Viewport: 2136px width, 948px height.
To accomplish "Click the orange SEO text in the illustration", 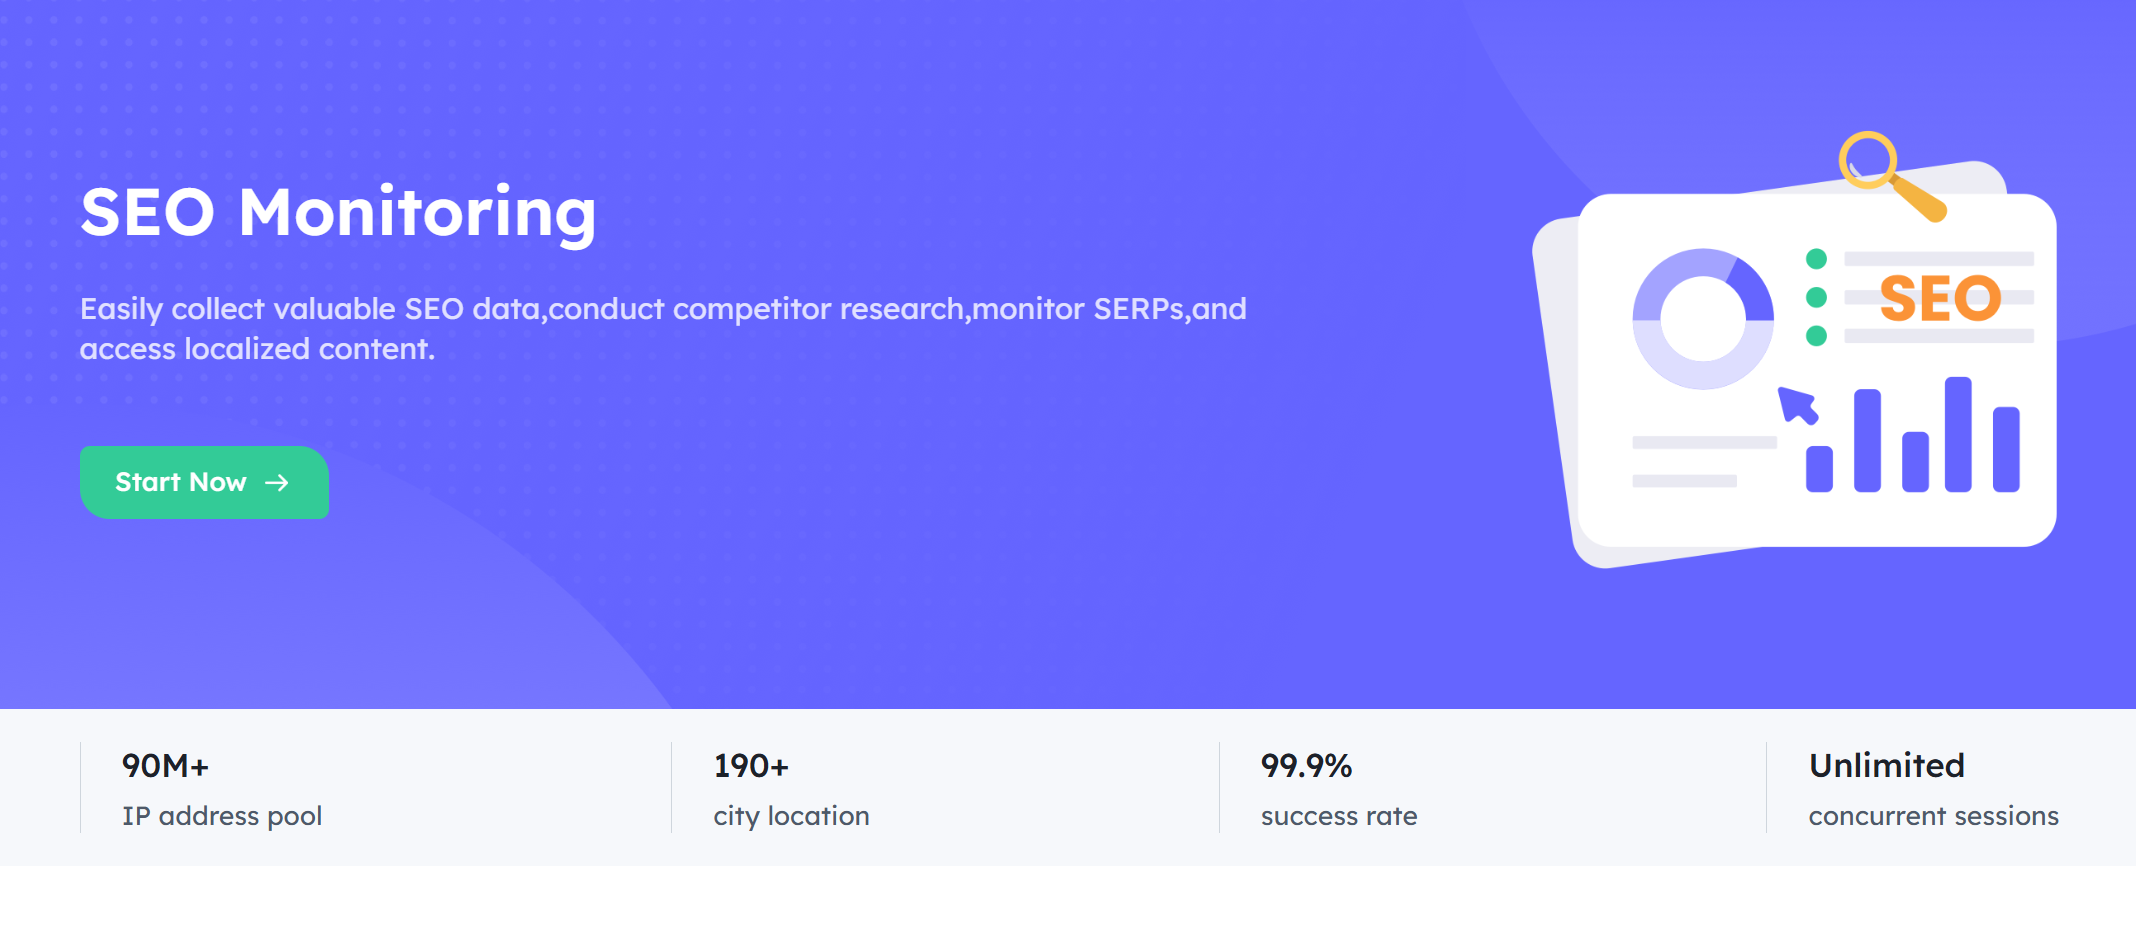I will 1940,298.
